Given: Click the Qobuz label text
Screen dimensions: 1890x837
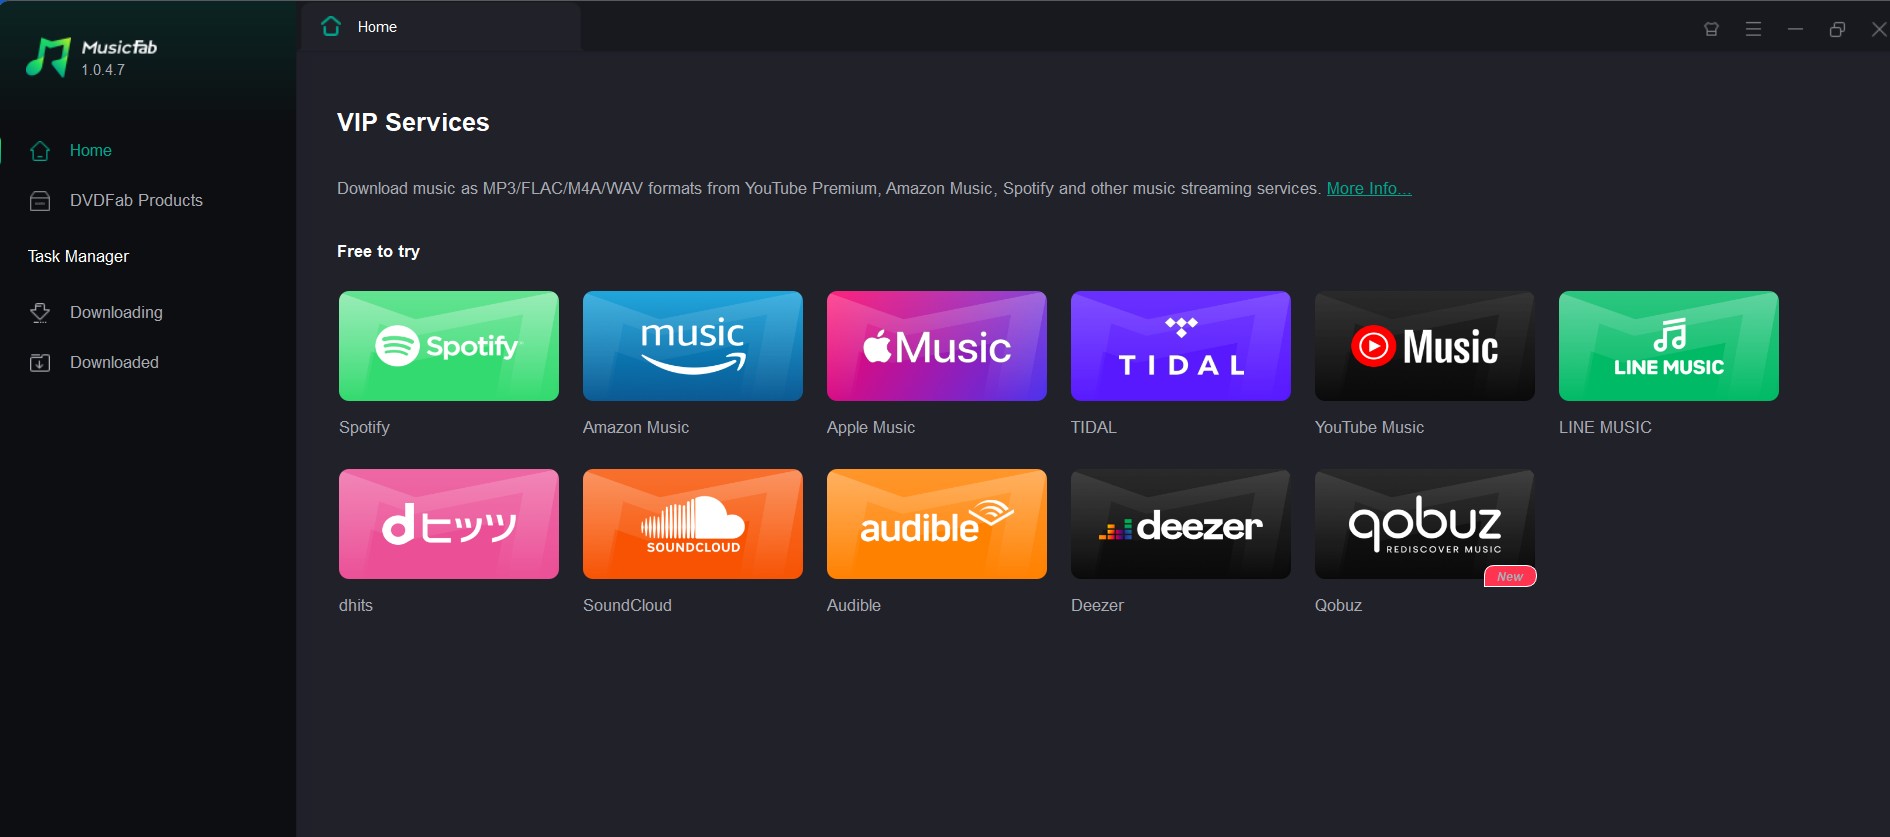Looking at the screenshot, I should click(1338, 605).
